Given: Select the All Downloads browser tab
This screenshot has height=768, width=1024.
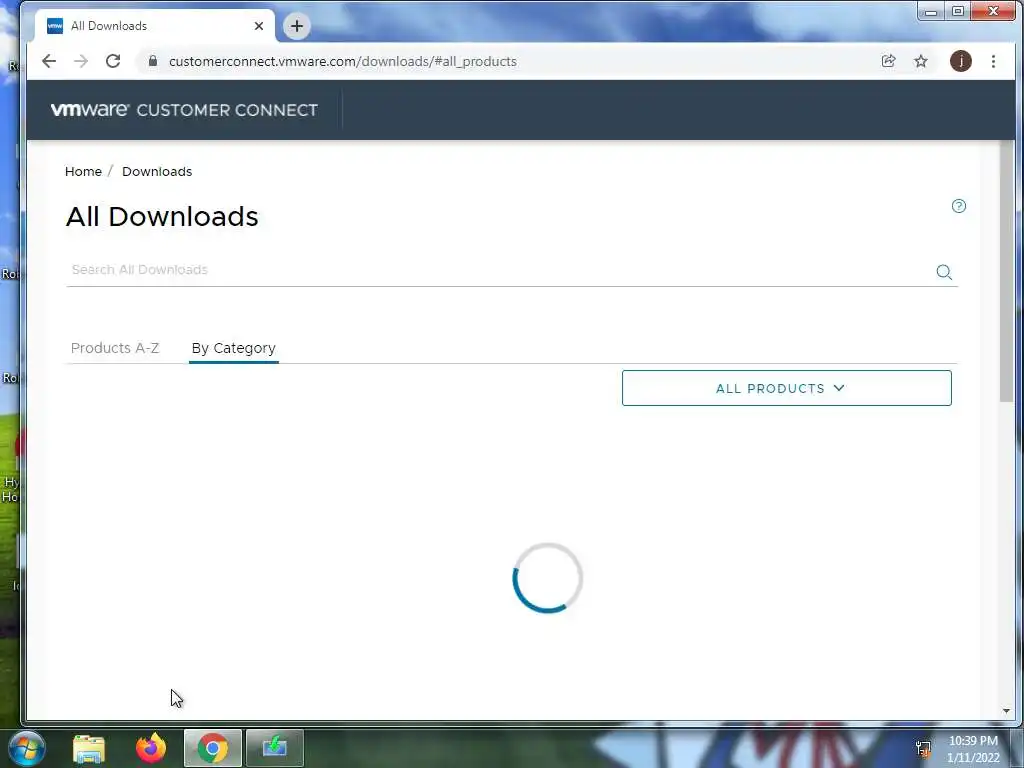Looking at the screenshot, I should [155, 26].
